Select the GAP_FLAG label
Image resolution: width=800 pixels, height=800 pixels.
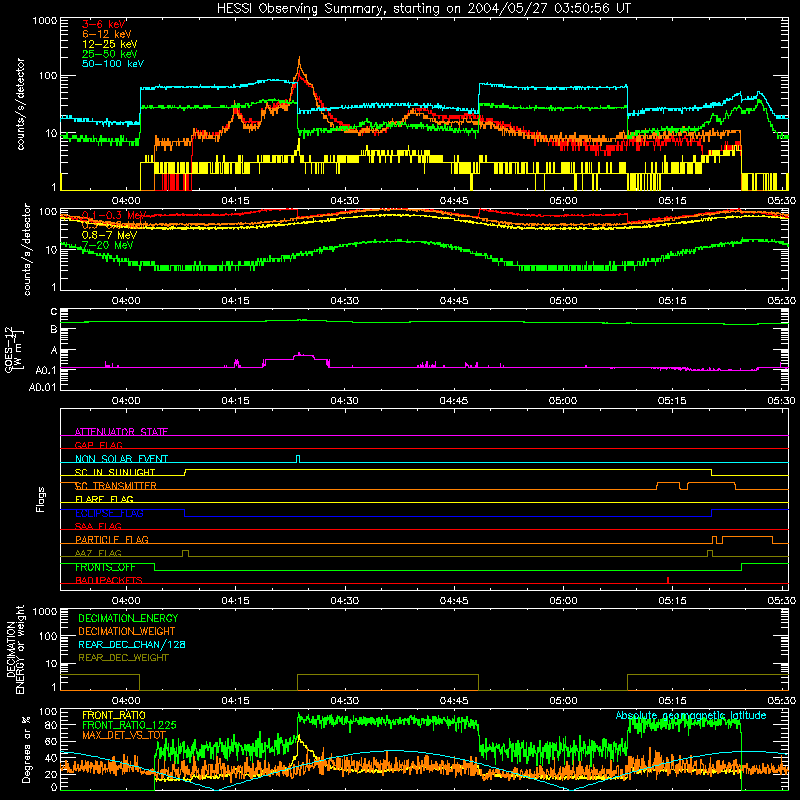(98, 445)
